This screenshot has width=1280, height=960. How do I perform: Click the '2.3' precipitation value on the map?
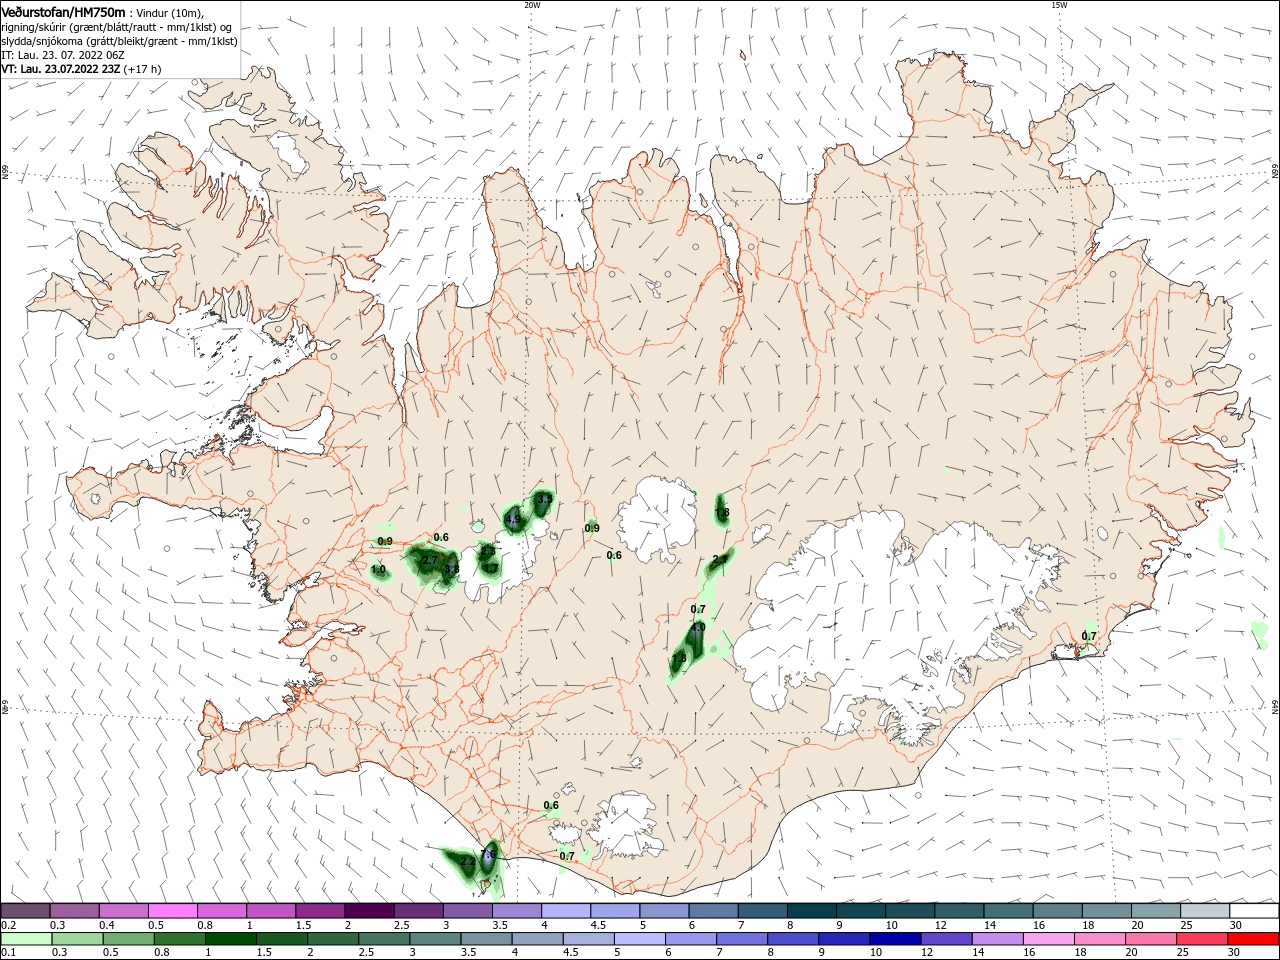pos(487,550)
